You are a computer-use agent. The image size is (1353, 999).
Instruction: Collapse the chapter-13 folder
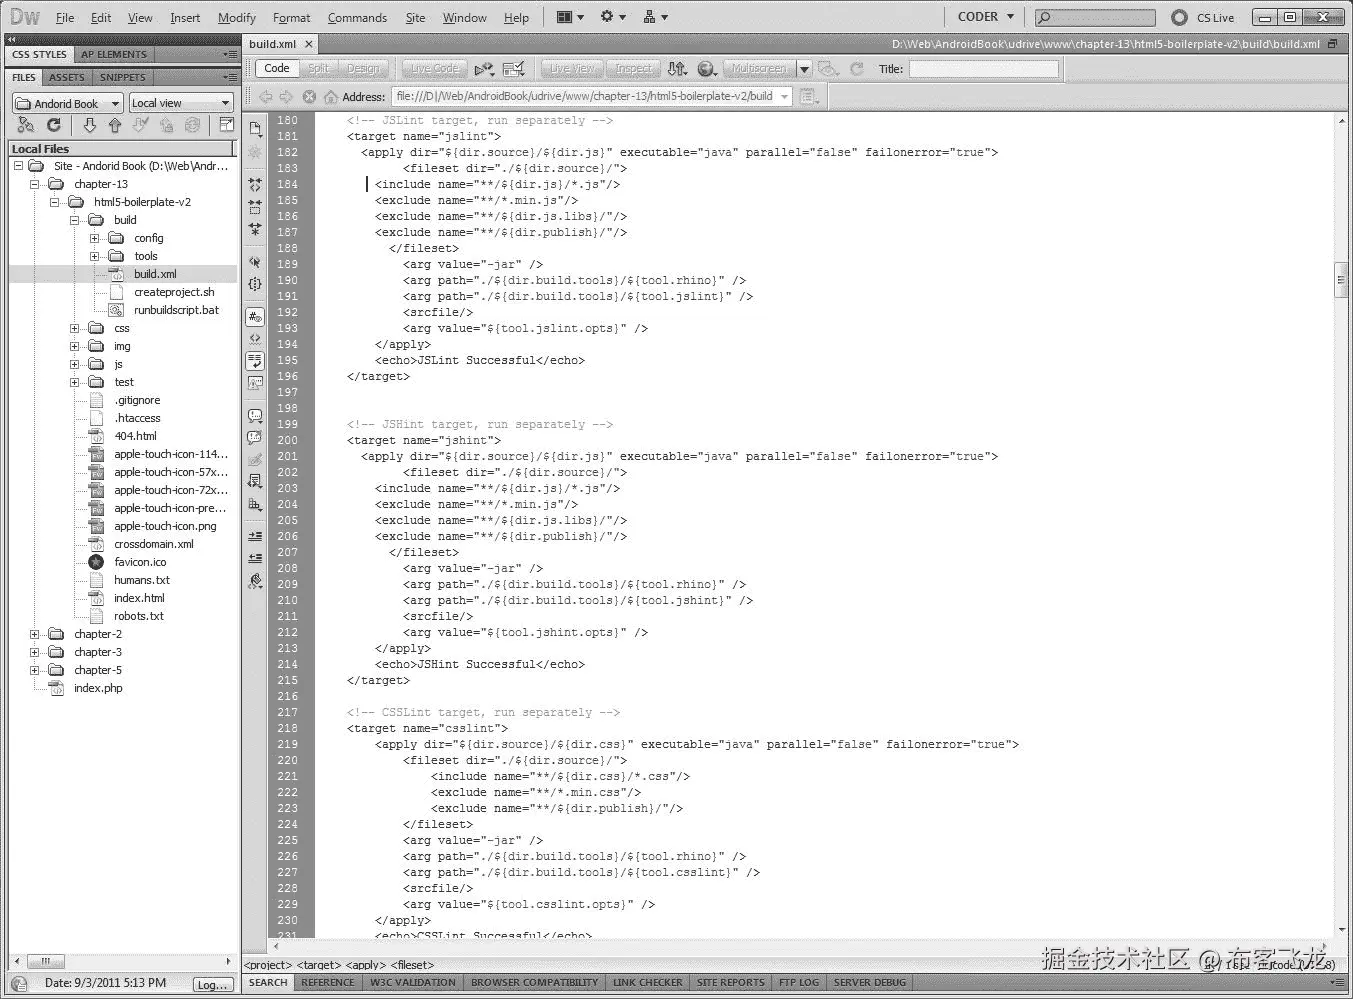point(34,184)
